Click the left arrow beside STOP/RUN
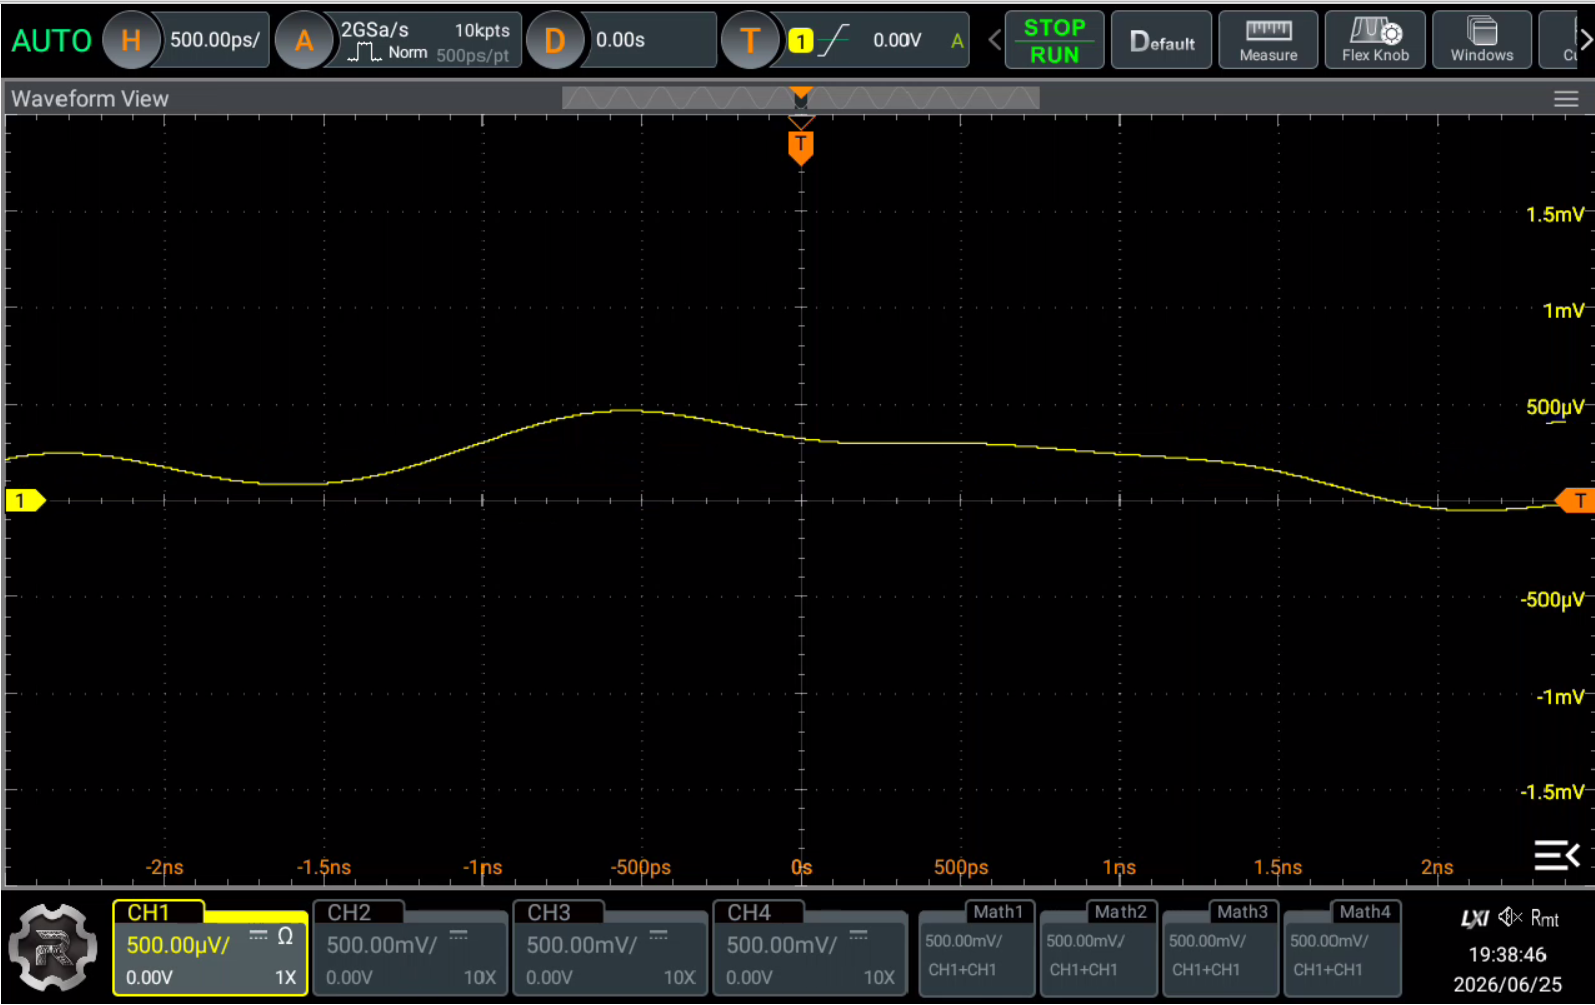1595x1005 pixels. point(994,40)
